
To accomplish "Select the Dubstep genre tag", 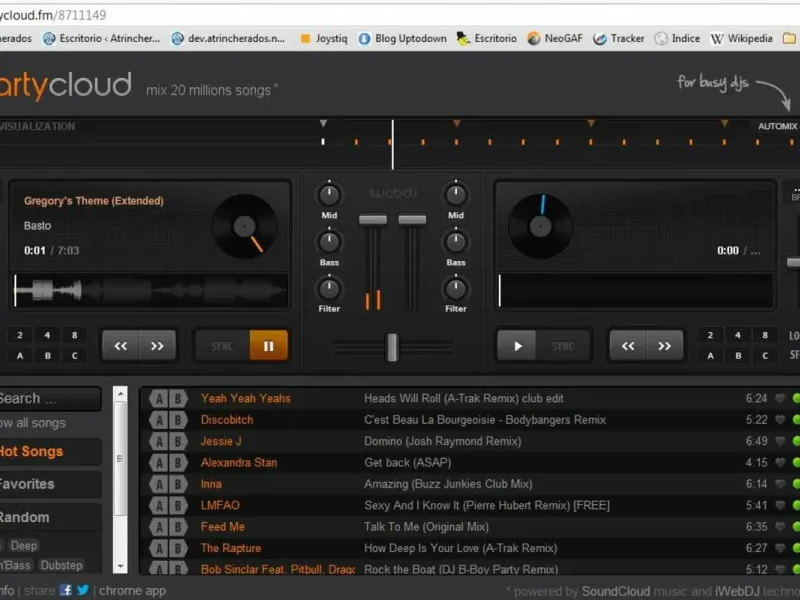I will 61,565.
